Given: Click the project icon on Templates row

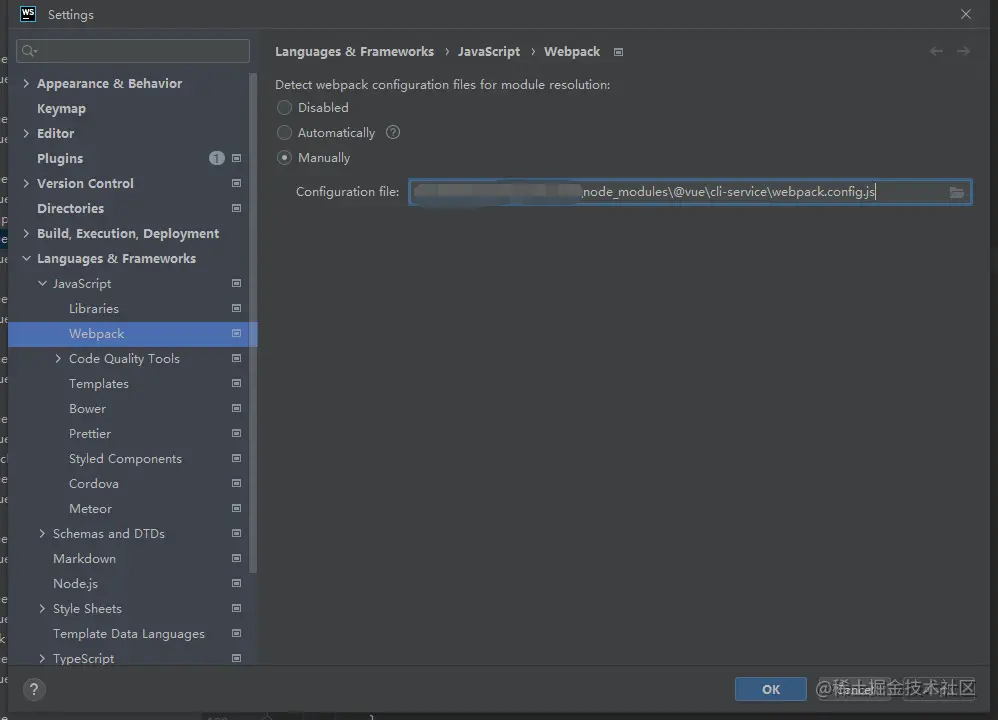Looking at the screenshot, I should 236,383.
